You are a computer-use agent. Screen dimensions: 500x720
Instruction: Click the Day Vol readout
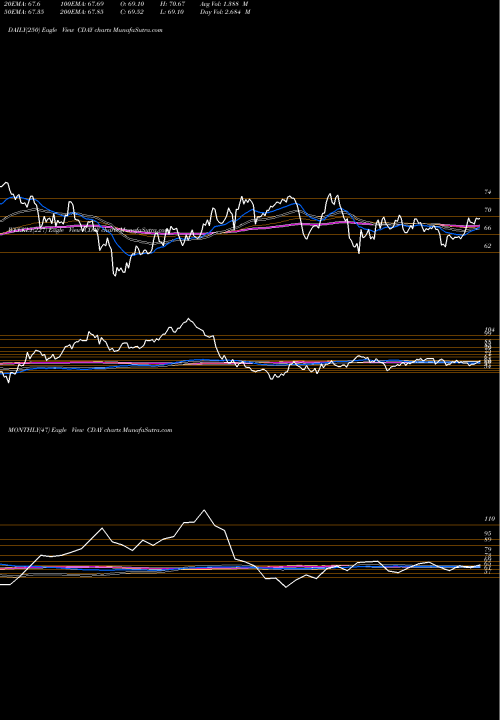point(225,12)
